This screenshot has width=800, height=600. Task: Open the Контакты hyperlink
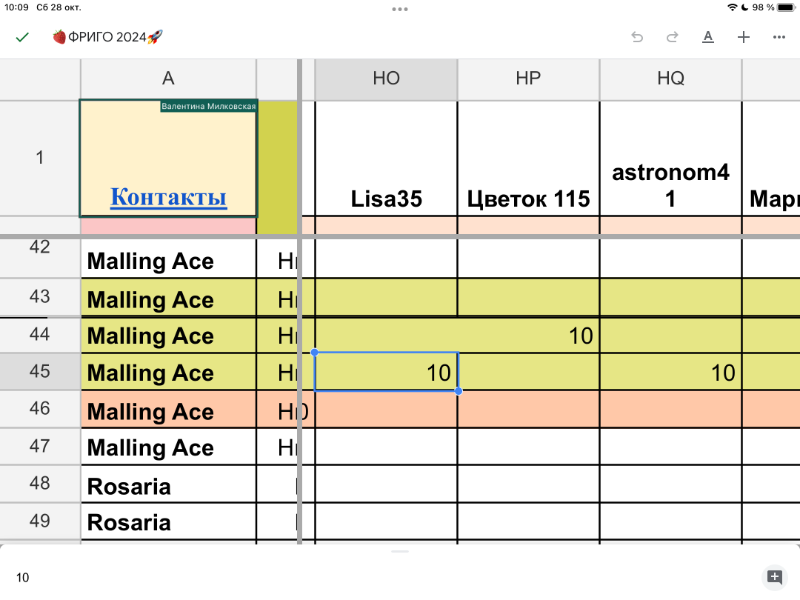click(168, 197)
